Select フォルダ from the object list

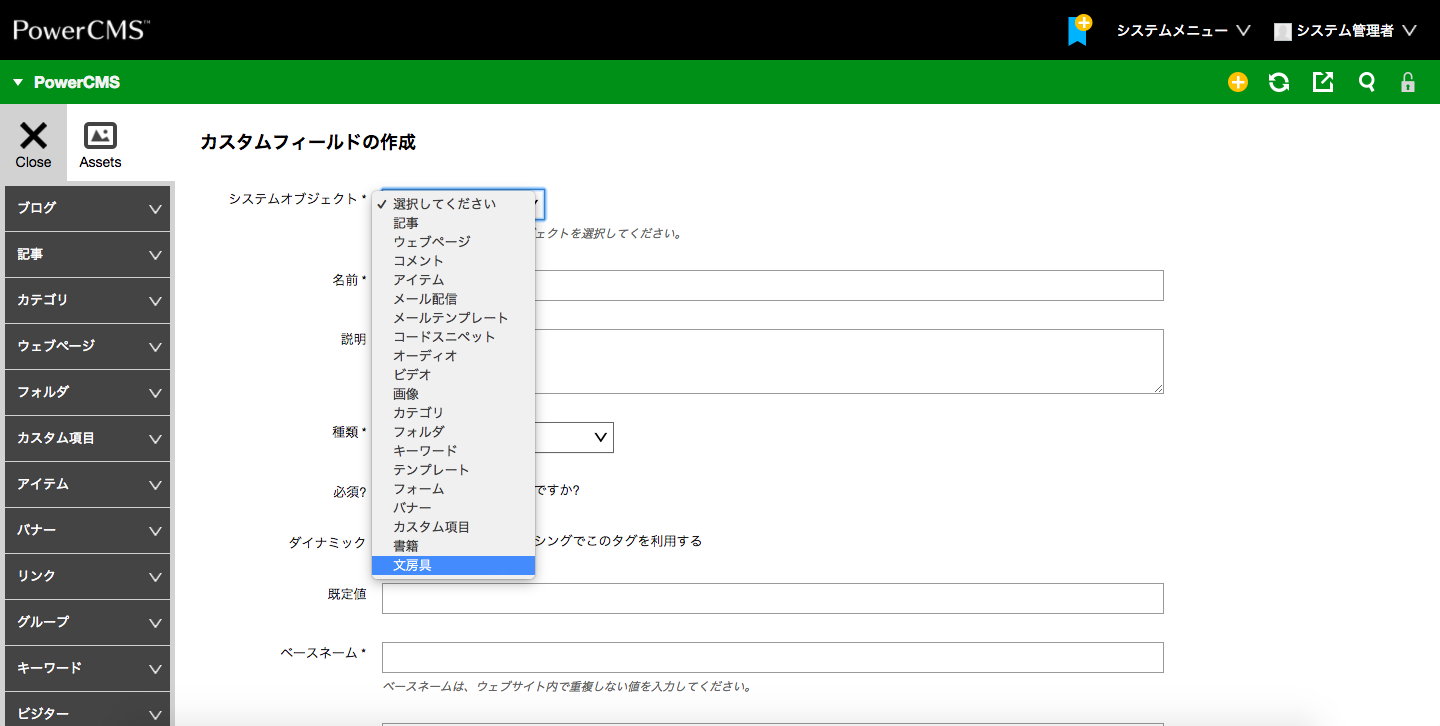coord(453,432)
